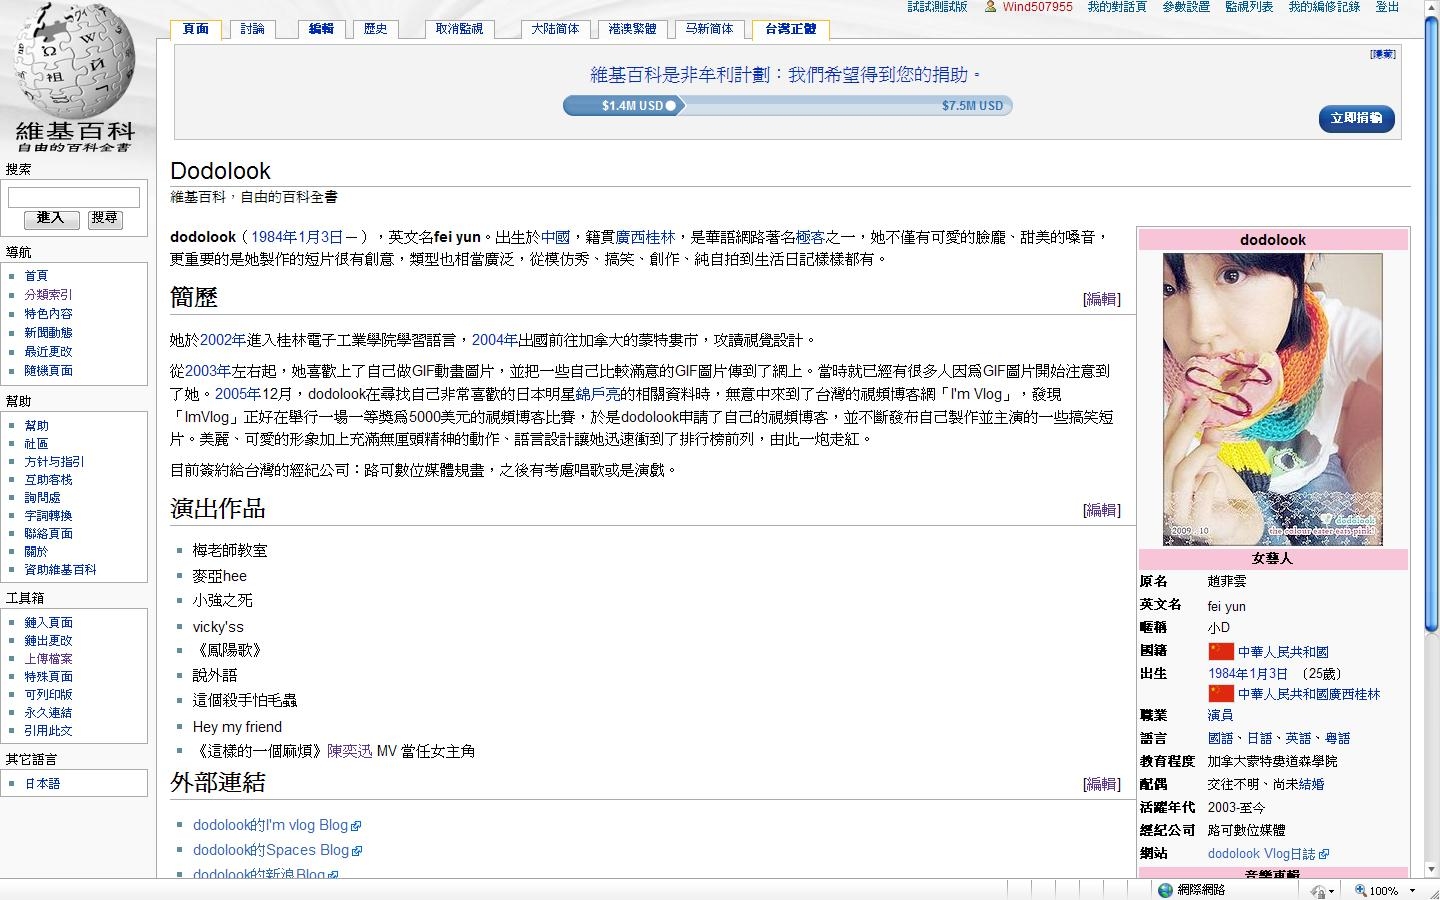The image size is (1440, 900).
Task: Open 可列印版 toolbox link
Action: (x=48, y=695)
